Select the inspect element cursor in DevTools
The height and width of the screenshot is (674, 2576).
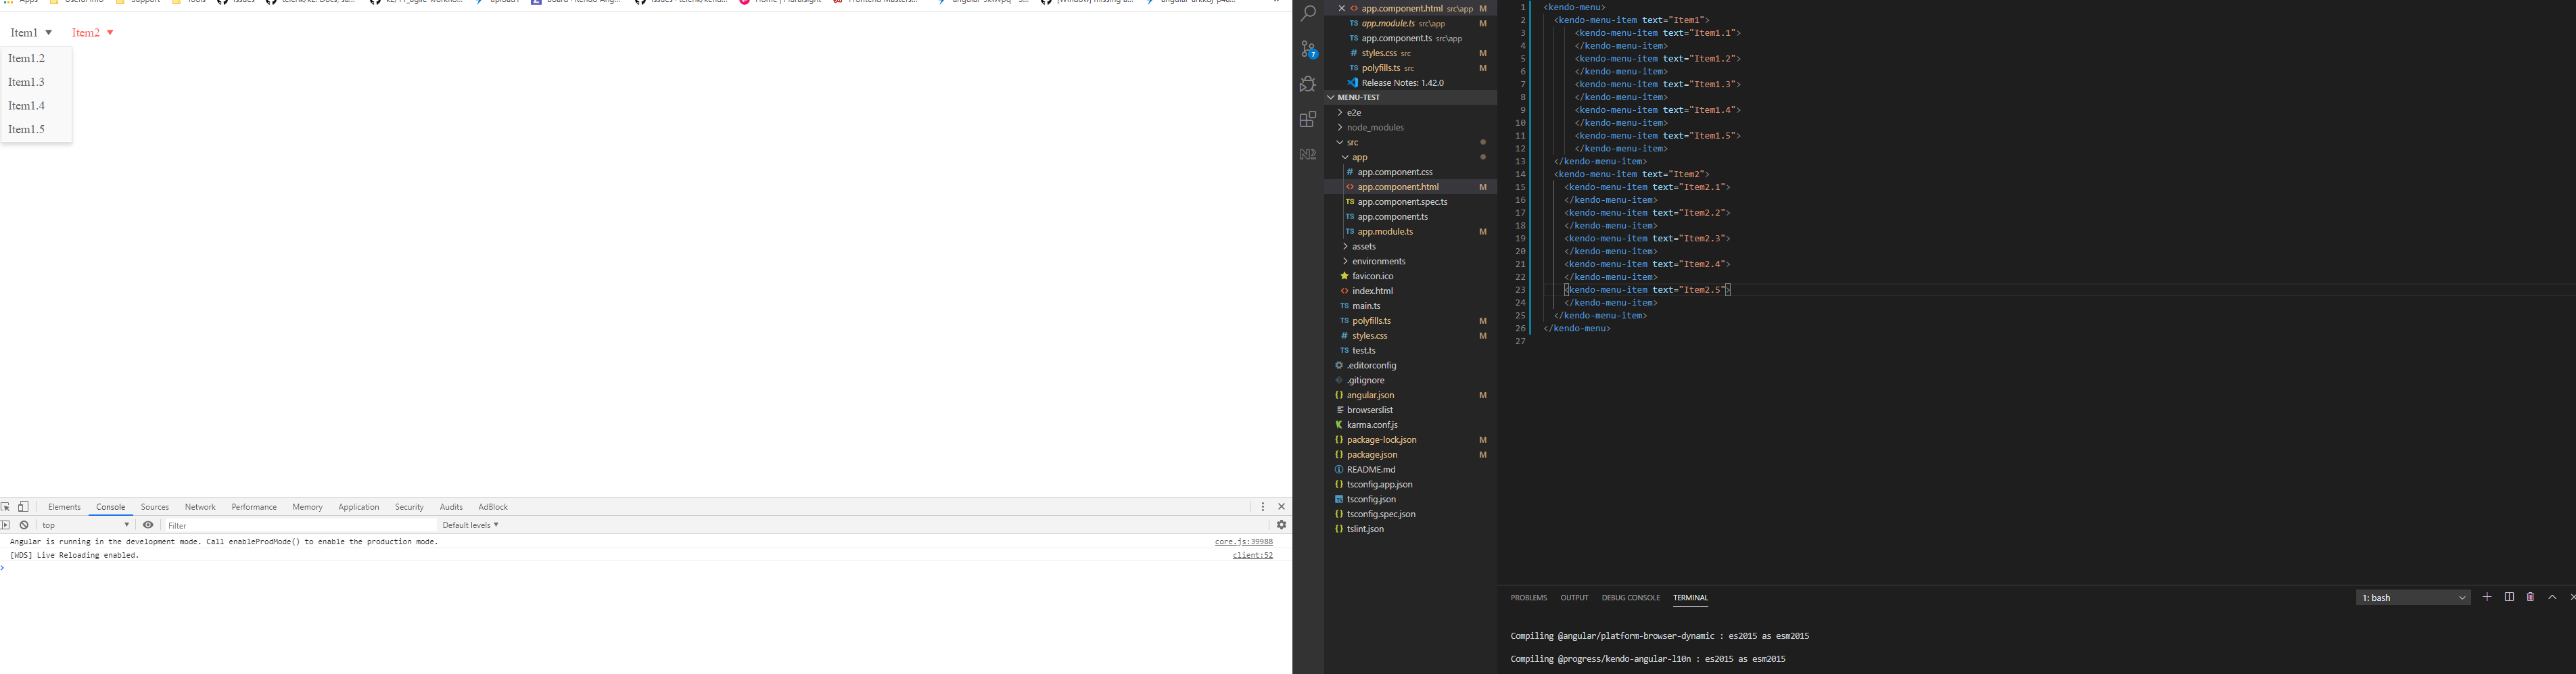pos(7,506)
